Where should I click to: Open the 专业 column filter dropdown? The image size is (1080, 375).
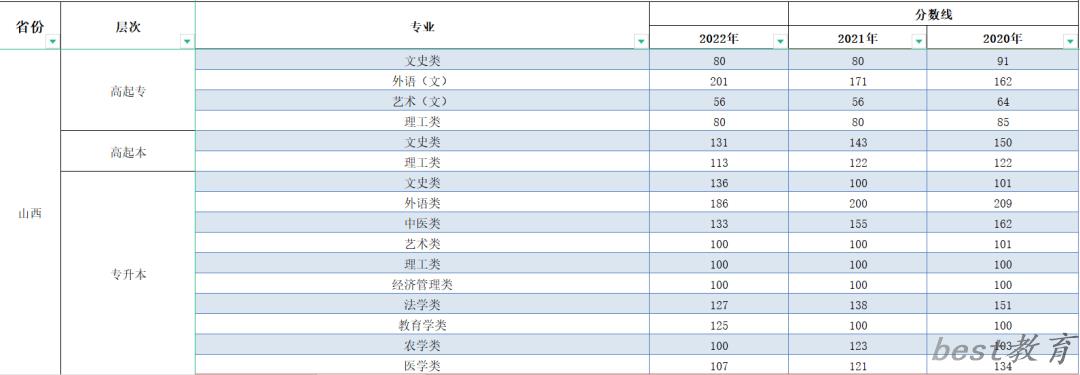tap(641, 42)
